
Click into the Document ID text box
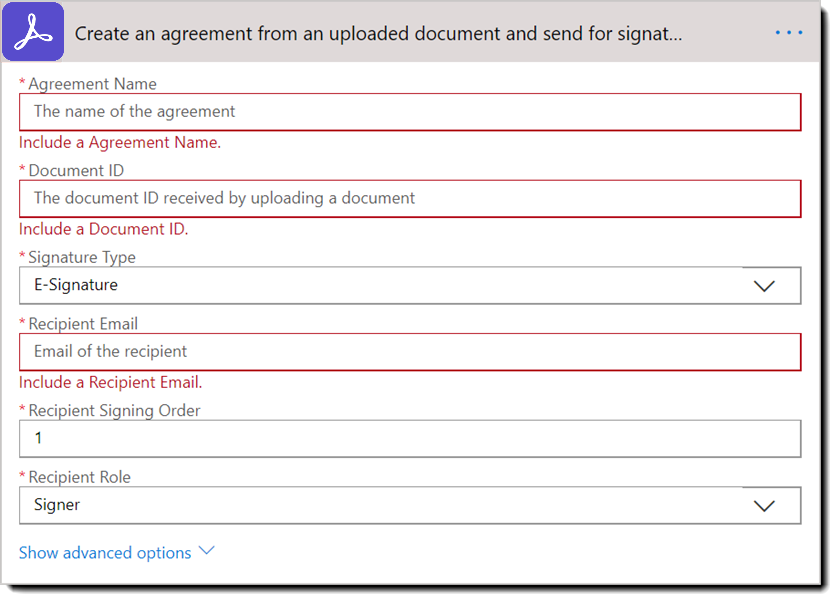[410, 199]
